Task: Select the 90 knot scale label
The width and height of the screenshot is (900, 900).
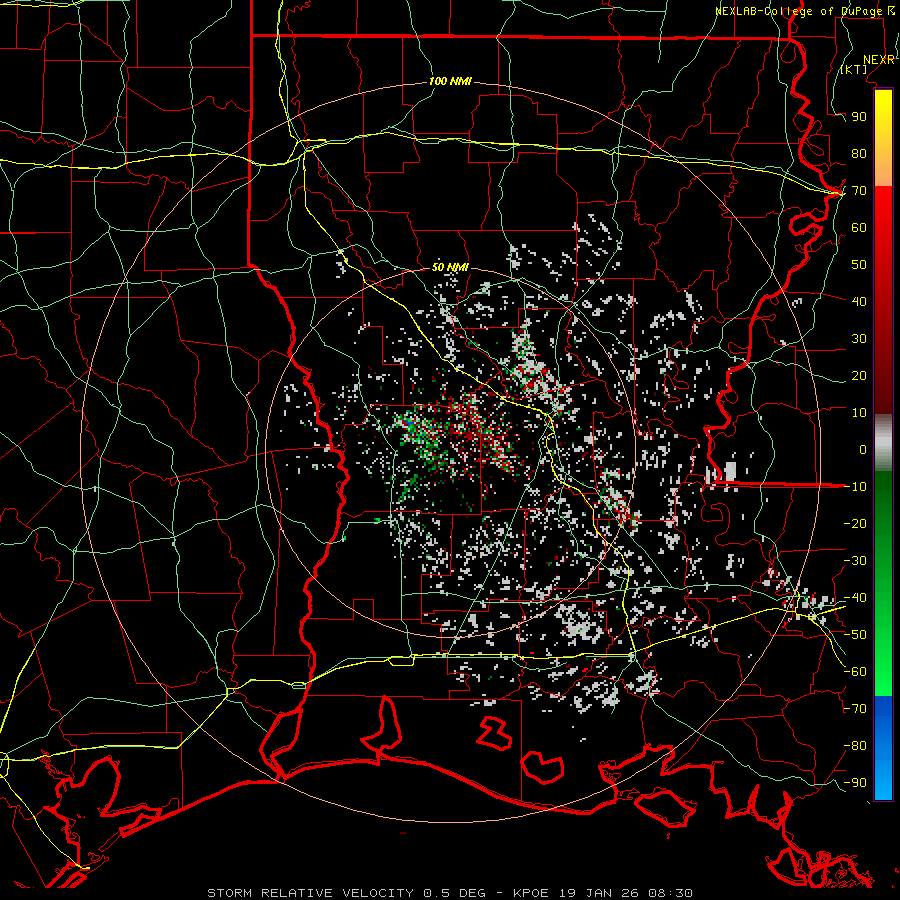Action: 859,117
